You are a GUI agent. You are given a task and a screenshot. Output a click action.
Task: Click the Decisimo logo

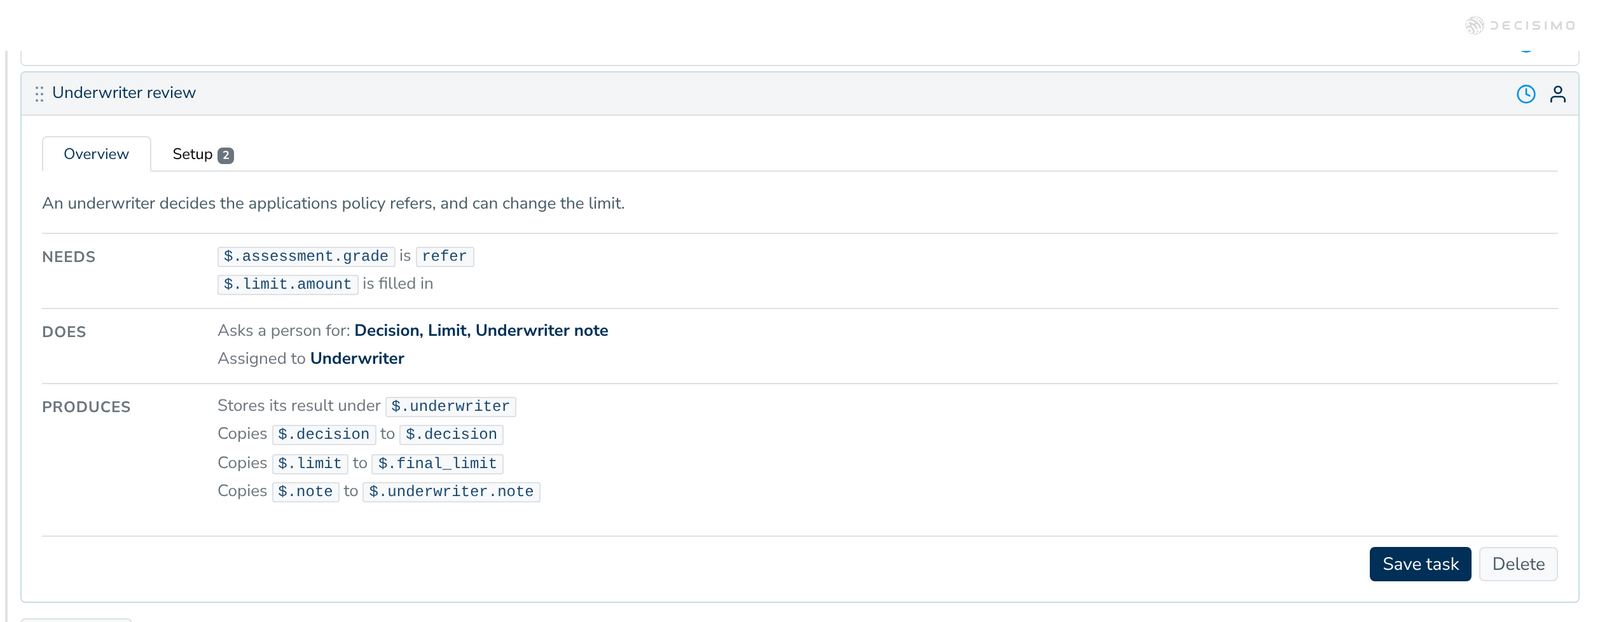click(1520, 25)
